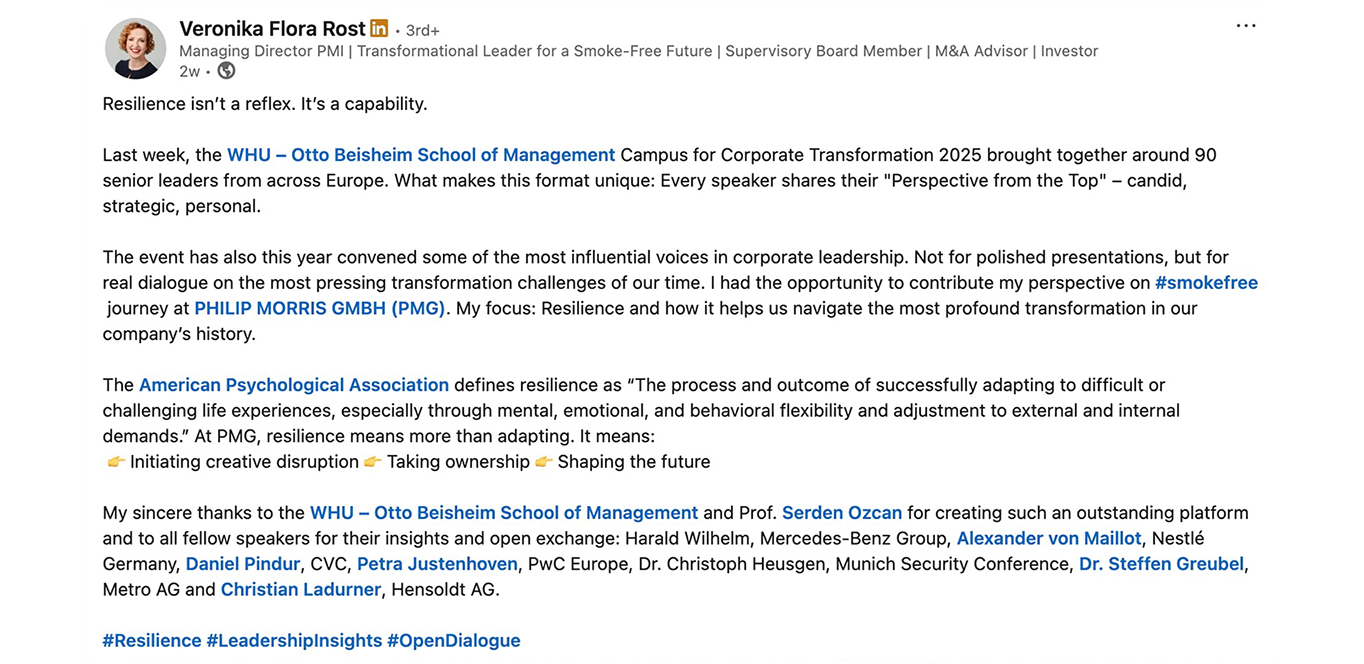The width and height of the screenshot is (1364, 664).
Task: Click the #OpenDialogue hashtag
Action: (453, 641)
